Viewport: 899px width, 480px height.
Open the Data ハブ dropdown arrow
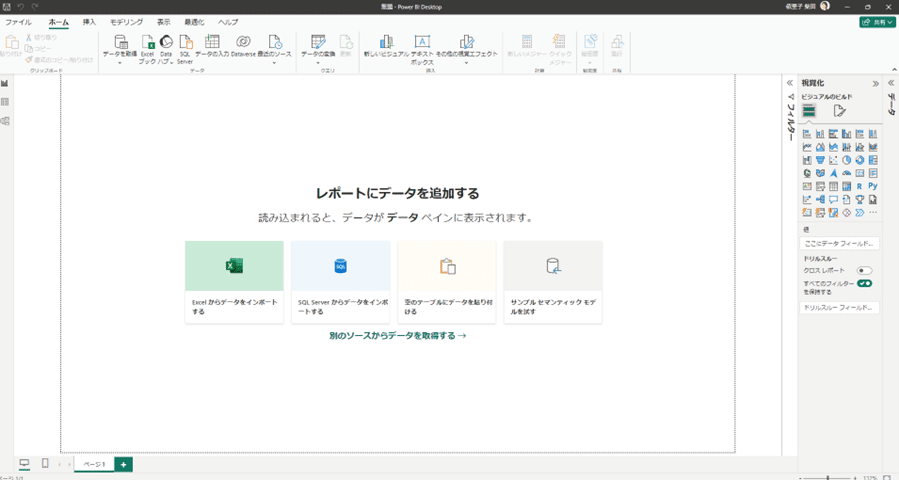[171, 62]
